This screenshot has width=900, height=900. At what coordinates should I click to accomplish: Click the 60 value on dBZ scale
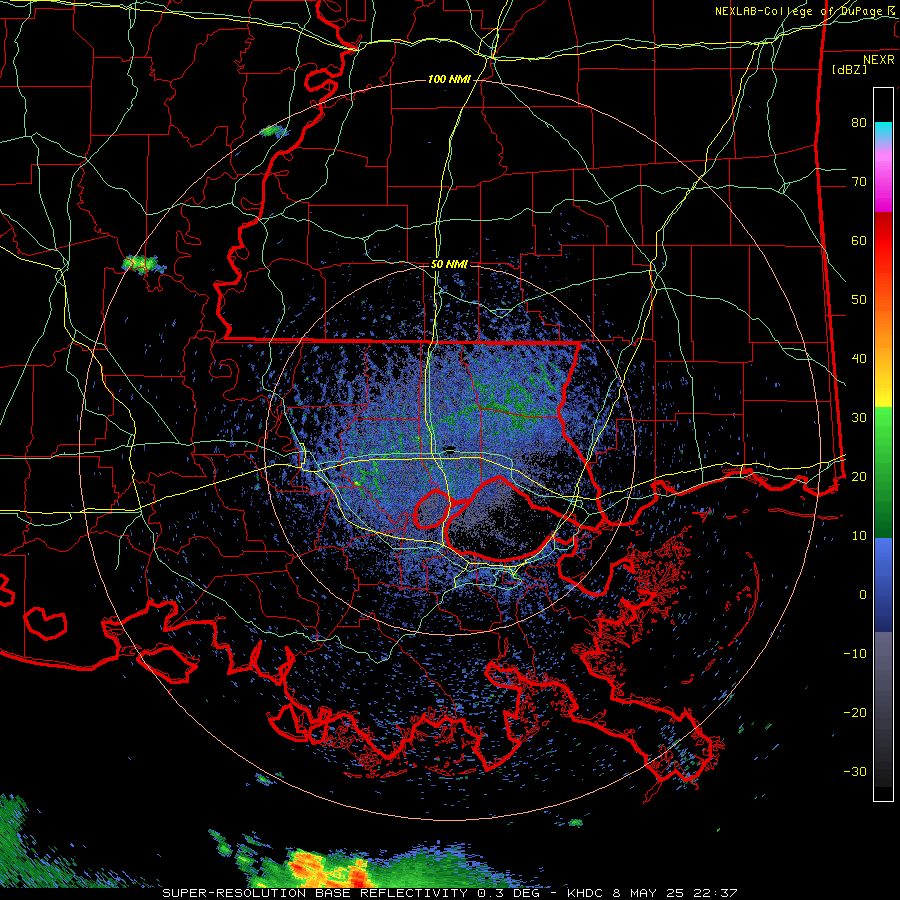tap(859, 241)
